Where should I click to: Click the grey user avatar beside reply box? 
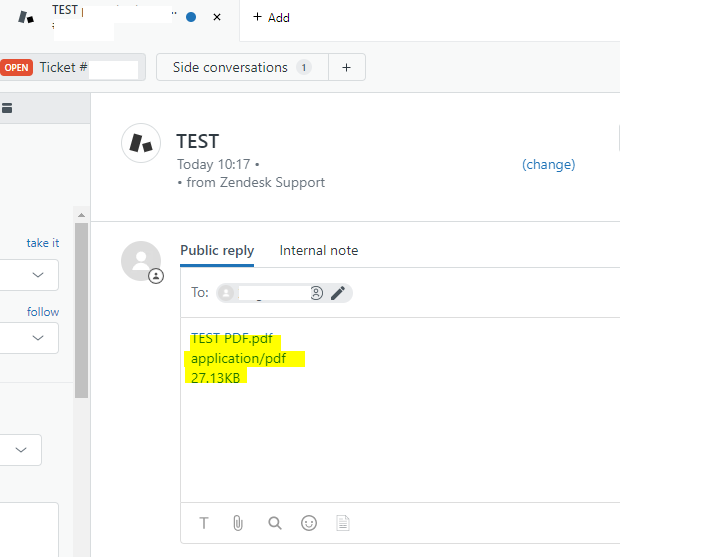[141, 261]
